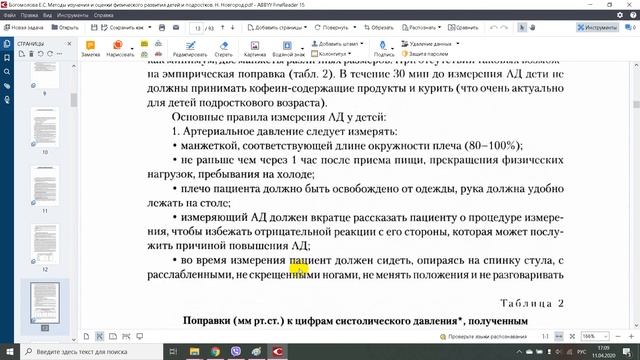
Task: Expand the Сохранить как dropdown arrow
Action: pyautogui.click(x=150, y=27)
